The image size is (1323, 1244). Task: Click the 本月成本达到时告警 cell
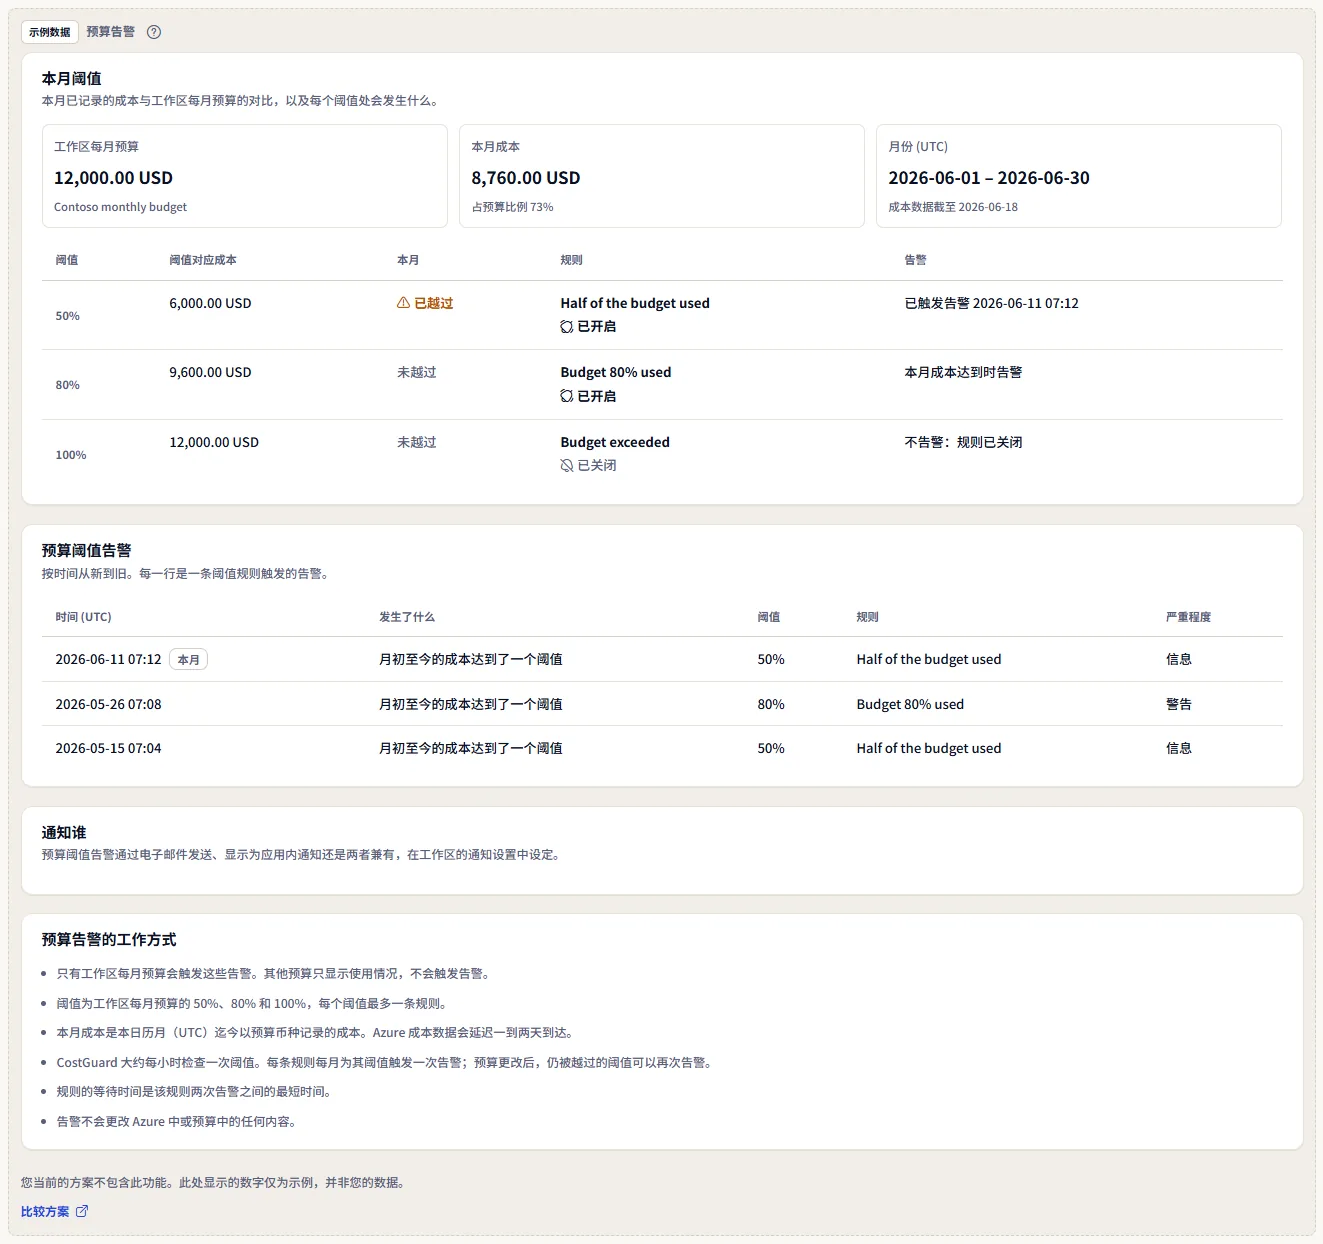point(963,372)
